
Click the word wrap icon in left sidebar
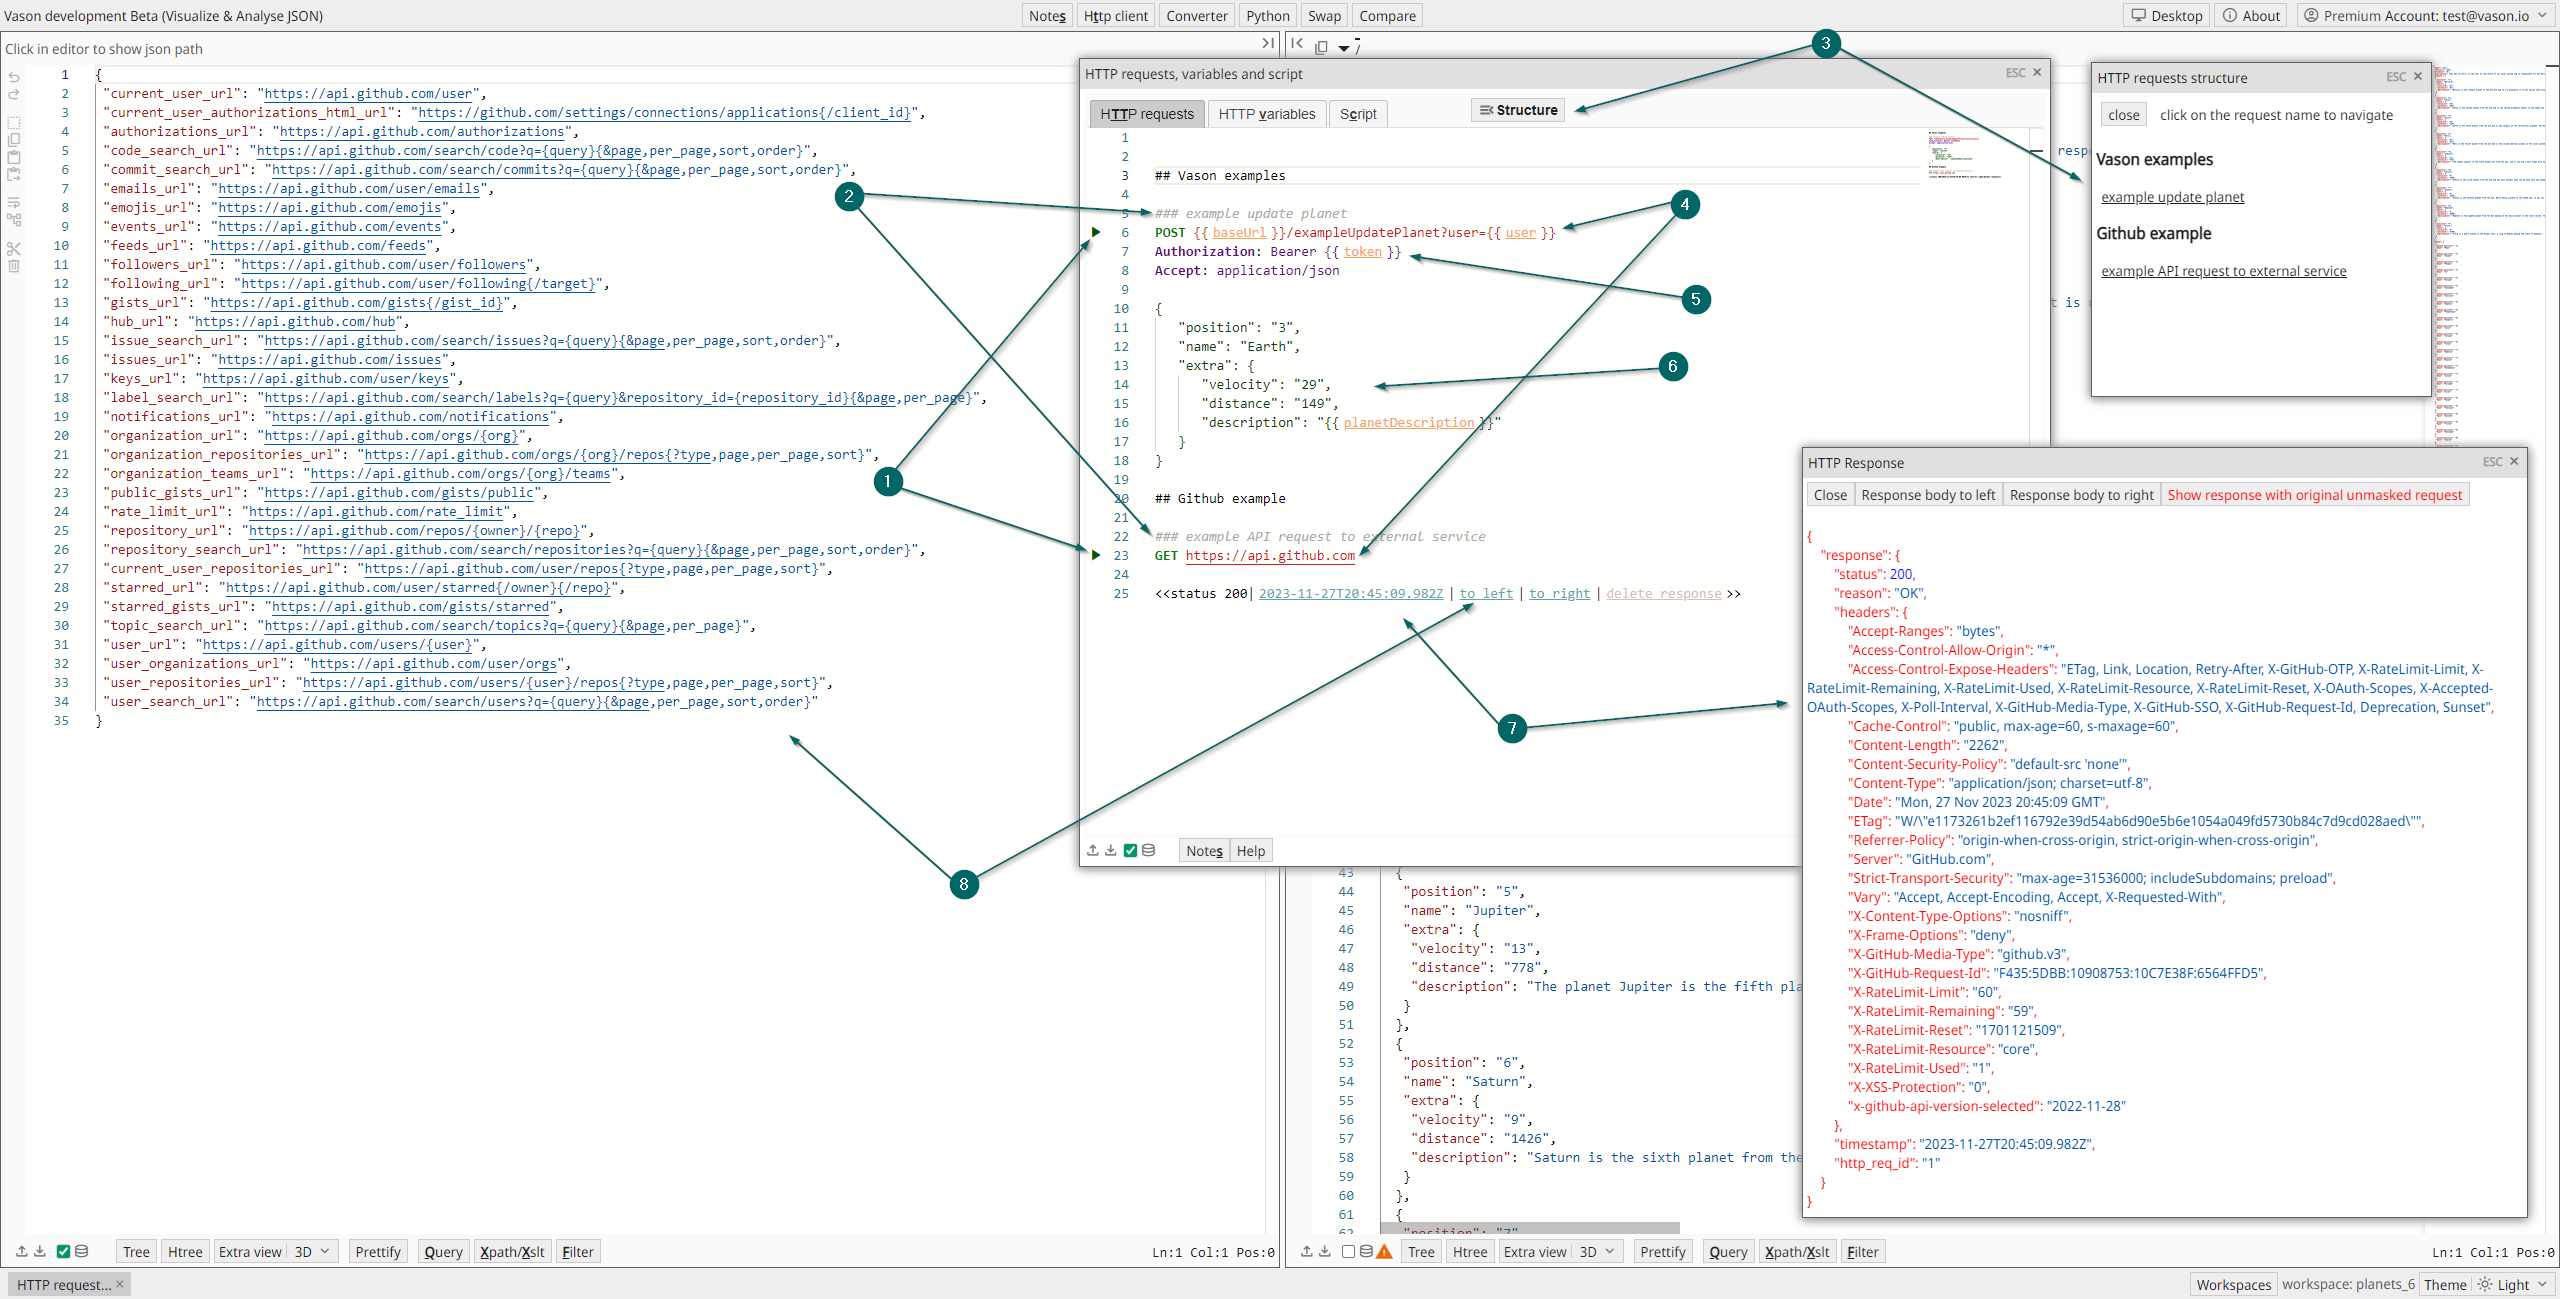[14, 202]
